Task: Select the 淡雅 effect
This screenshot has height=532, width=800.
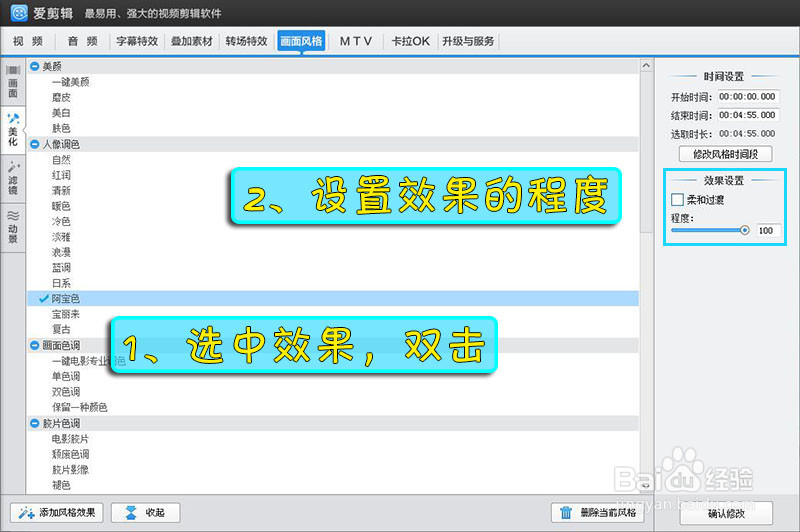Action: pos(61,237)
